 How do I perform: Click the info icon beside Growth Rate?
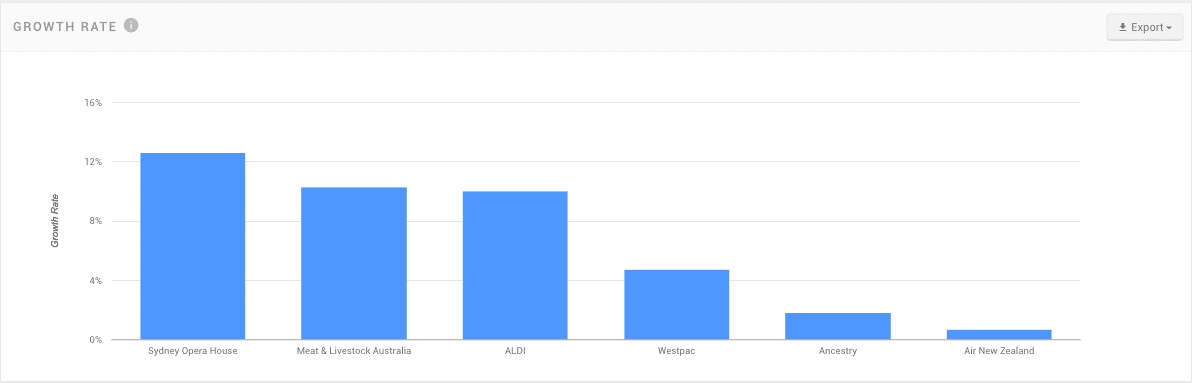click(x=131, y=26)
